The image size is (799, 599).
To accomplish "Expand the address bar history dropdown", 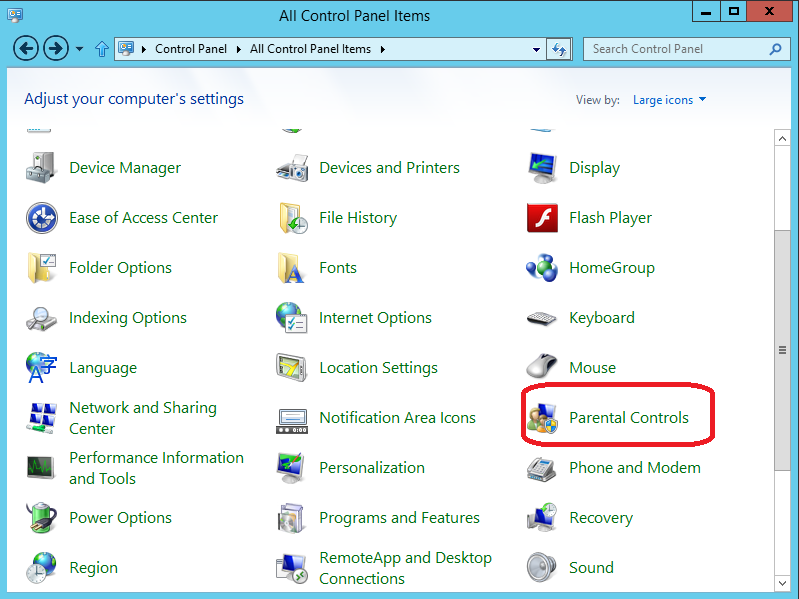I will 536,49.
